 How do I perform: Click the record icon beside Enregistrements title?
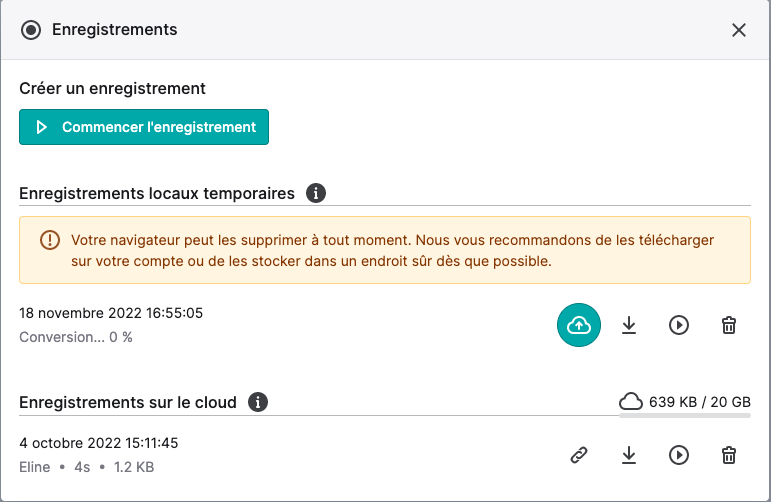[x=31, y=30]
